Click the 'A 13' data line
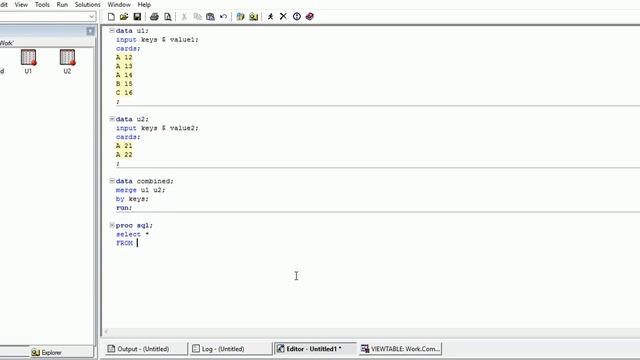 [124, 66]
